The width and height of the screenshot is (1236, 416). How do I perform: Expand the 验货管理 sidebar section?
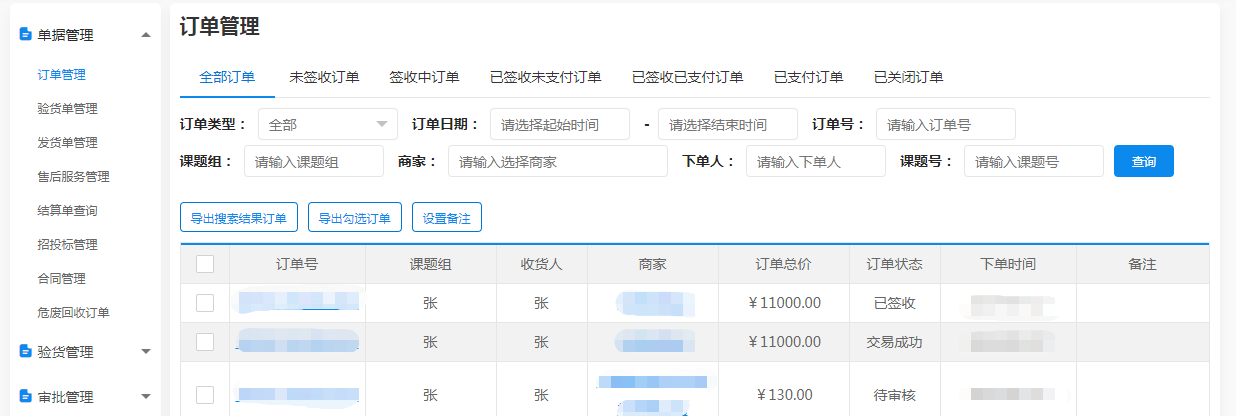tap(146, 351)
